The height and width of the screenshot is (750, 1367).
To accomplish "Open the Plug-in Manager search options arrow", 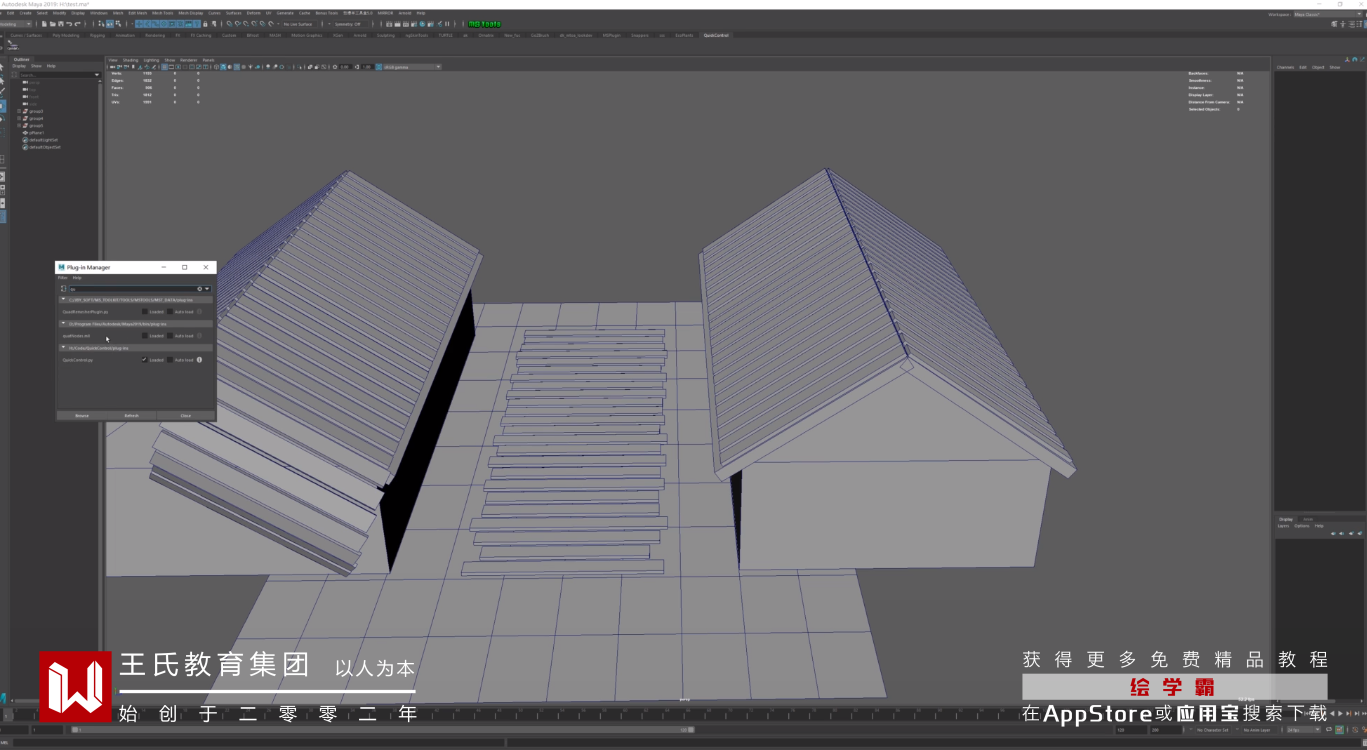I will coord(207,289).
